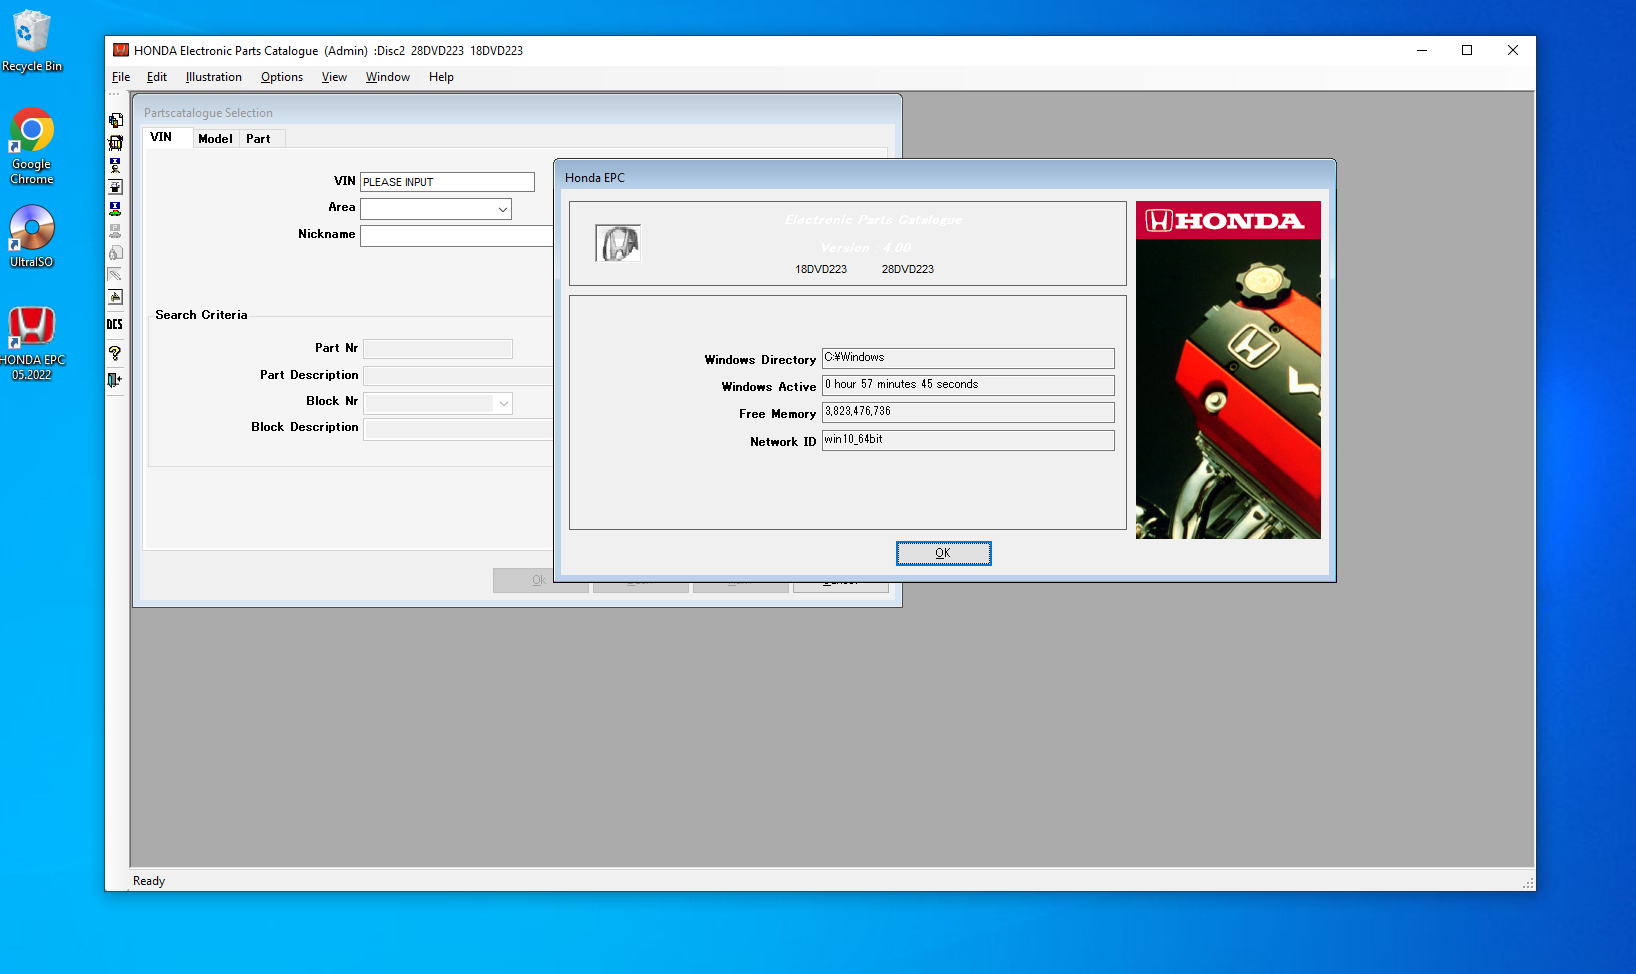The width and height of the screenshot is (1636, 974).
Task: Click the DCS toolbar icon
Action: 115,325
